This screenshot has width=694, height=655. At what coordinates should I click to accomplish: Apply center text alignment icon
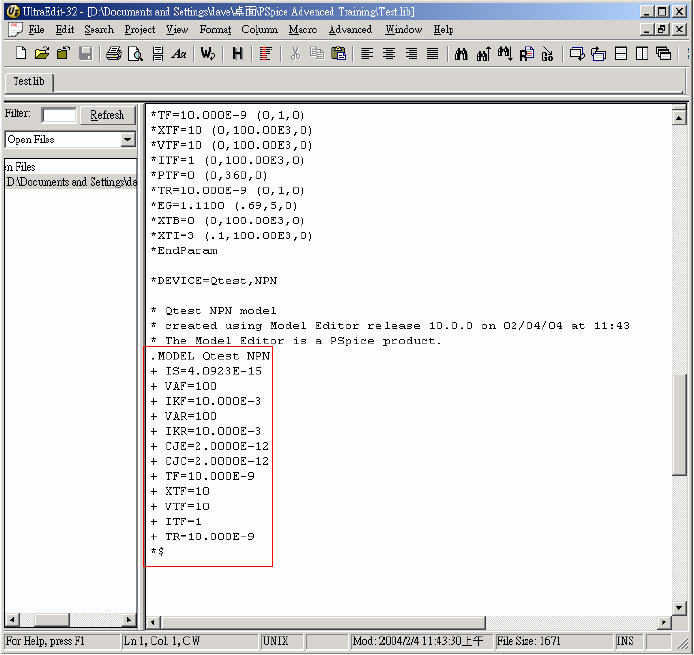click(x=389, y=54)
